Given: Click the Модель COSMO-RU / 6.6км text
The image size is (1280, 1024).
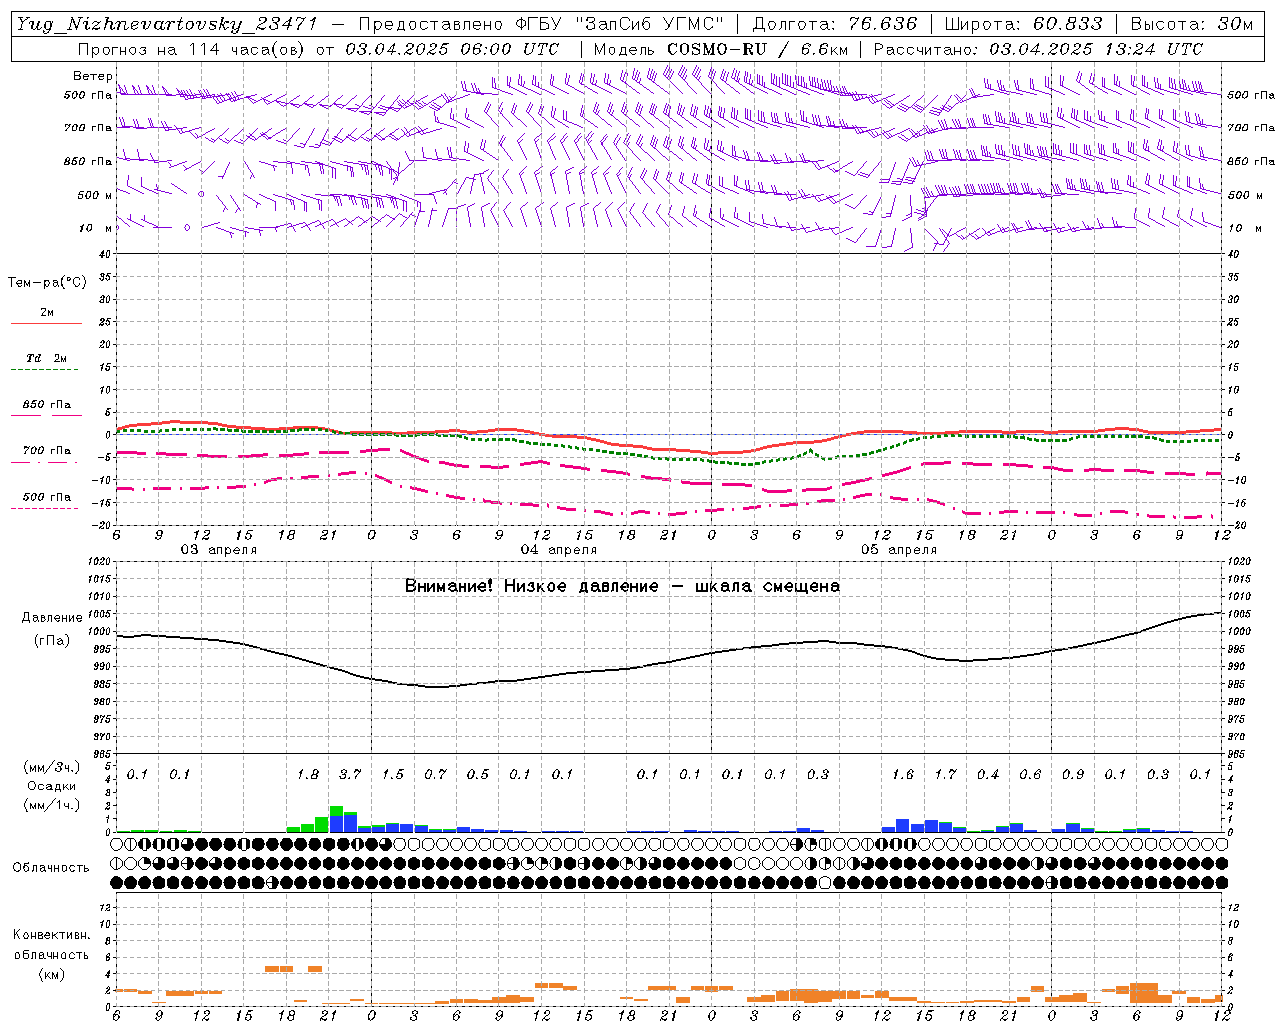Looking at the screenshot, I should pyautogui.click(x=720, y=49).
